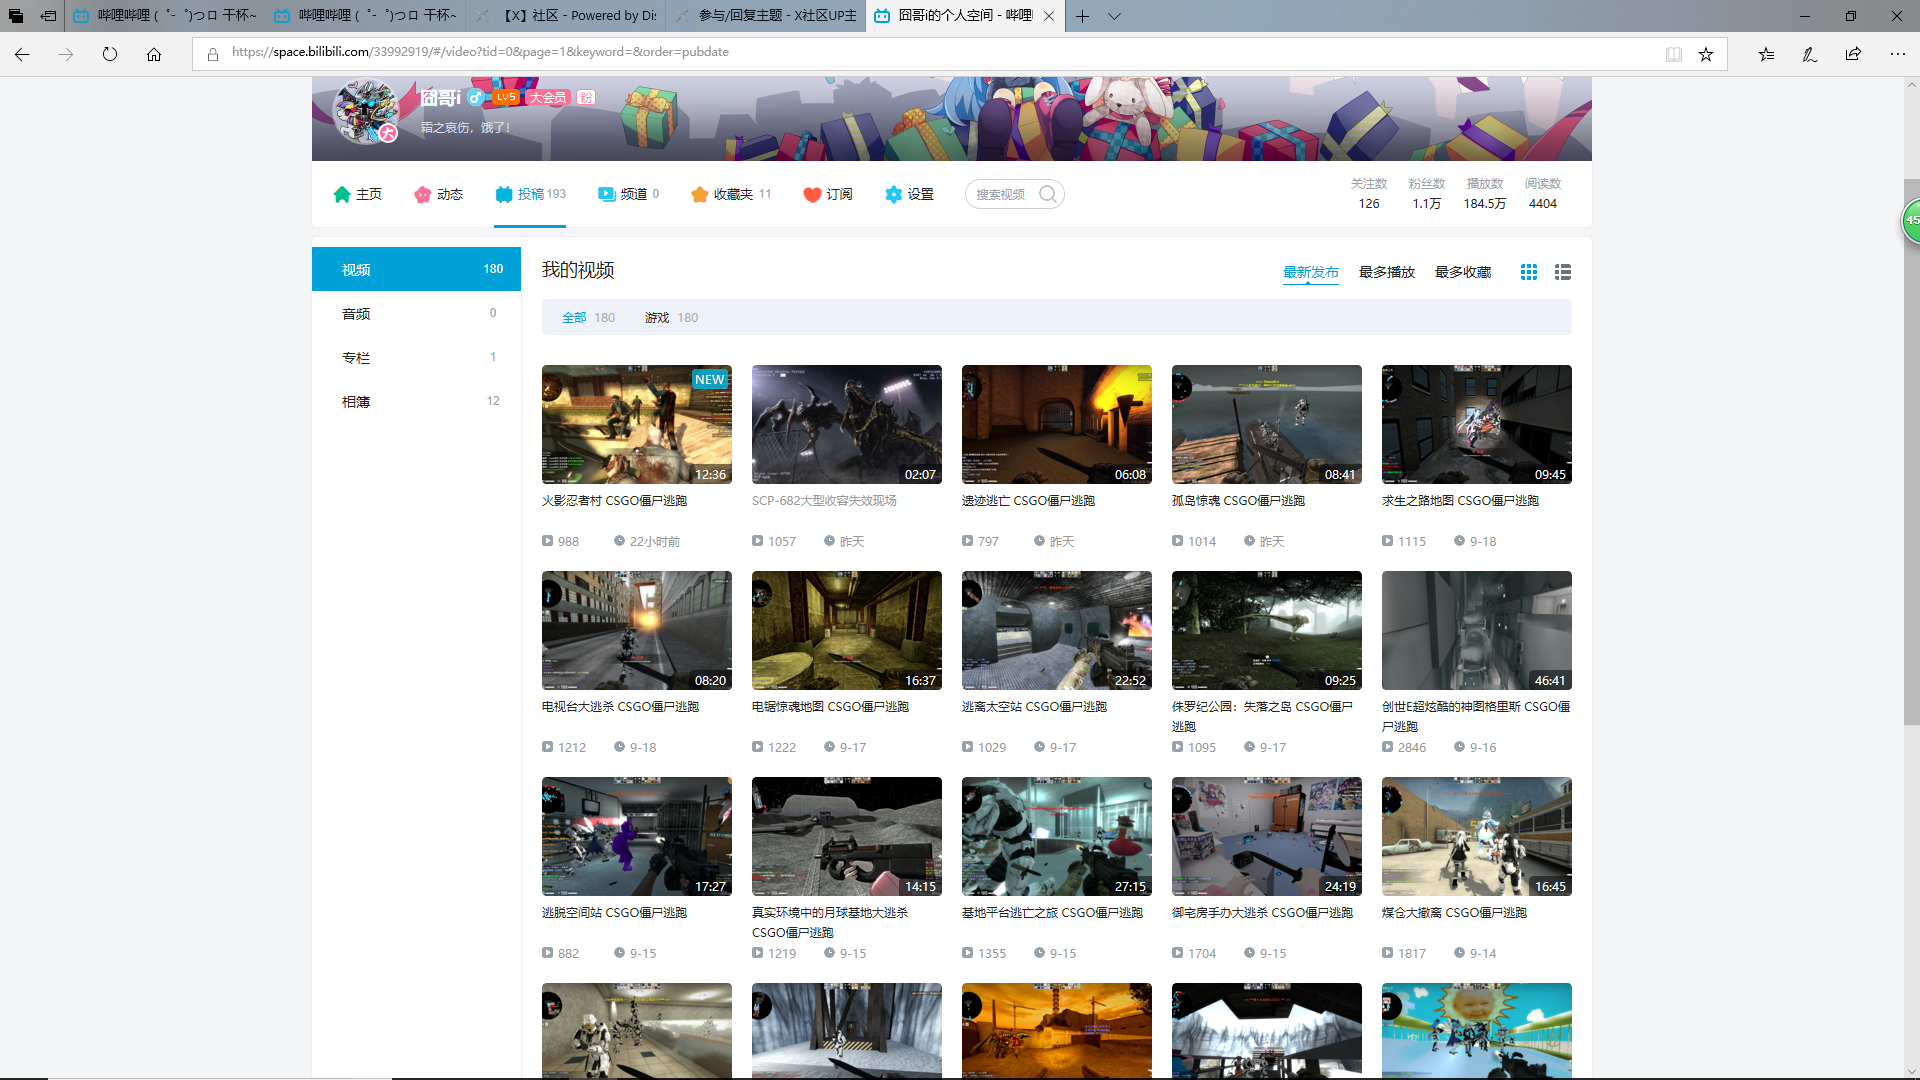The width and height of the screenshot is (1920, 1080).
Task: Open video 火影忍者村 CSGO僵尸逃跑 title
Action: (614, 501)
